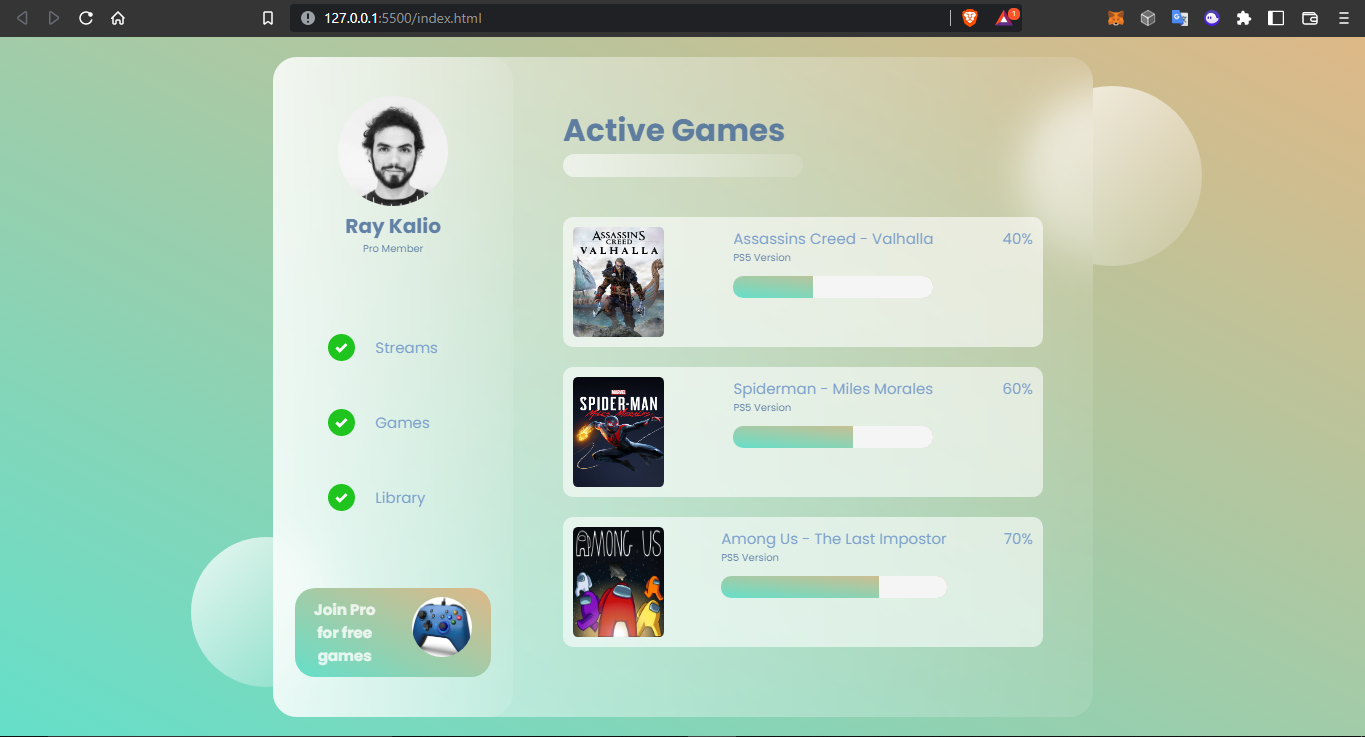Image resolution: width=1365 pixels, height=737 pixels.
Task: Click the green check beside Library
Action: click(341, 497)
